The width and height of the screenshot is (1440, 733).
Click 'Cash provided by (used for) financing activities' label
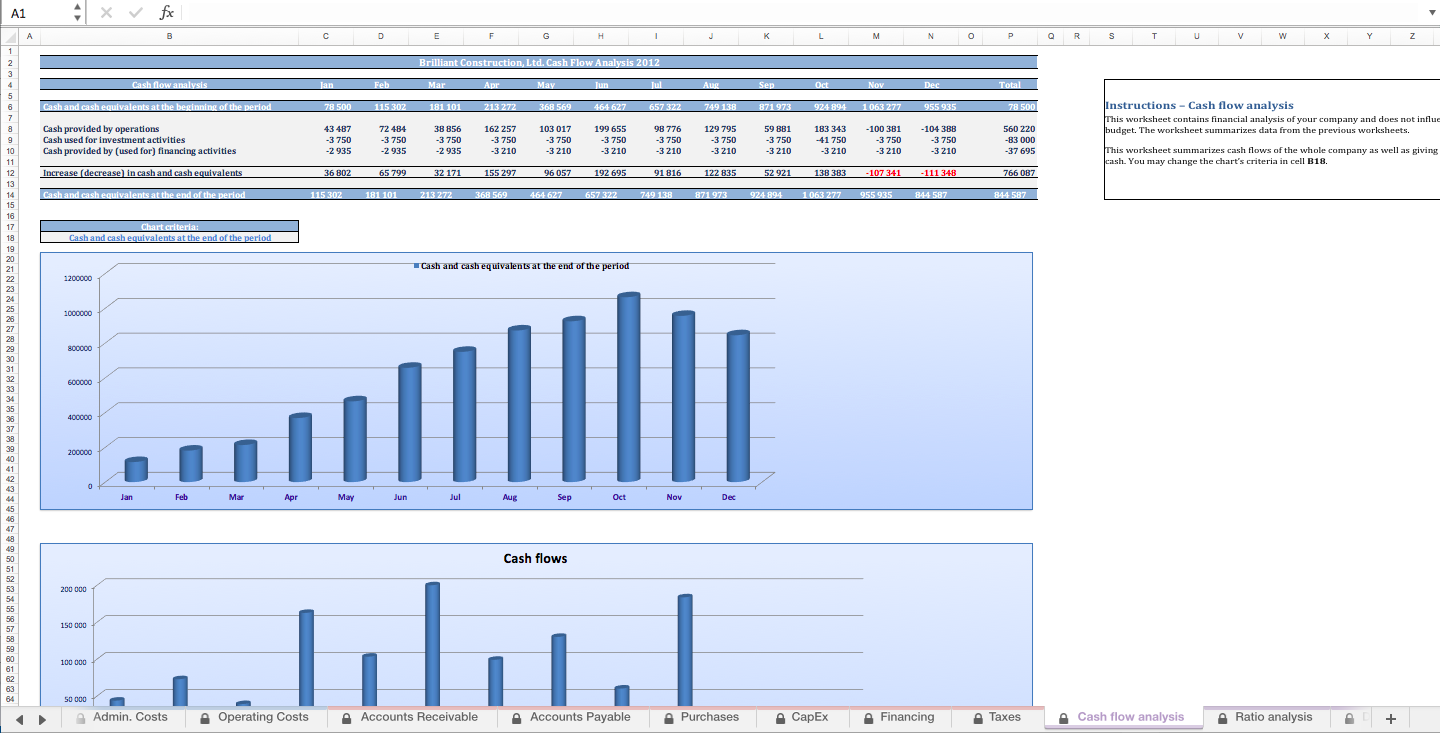click(139, 151)
